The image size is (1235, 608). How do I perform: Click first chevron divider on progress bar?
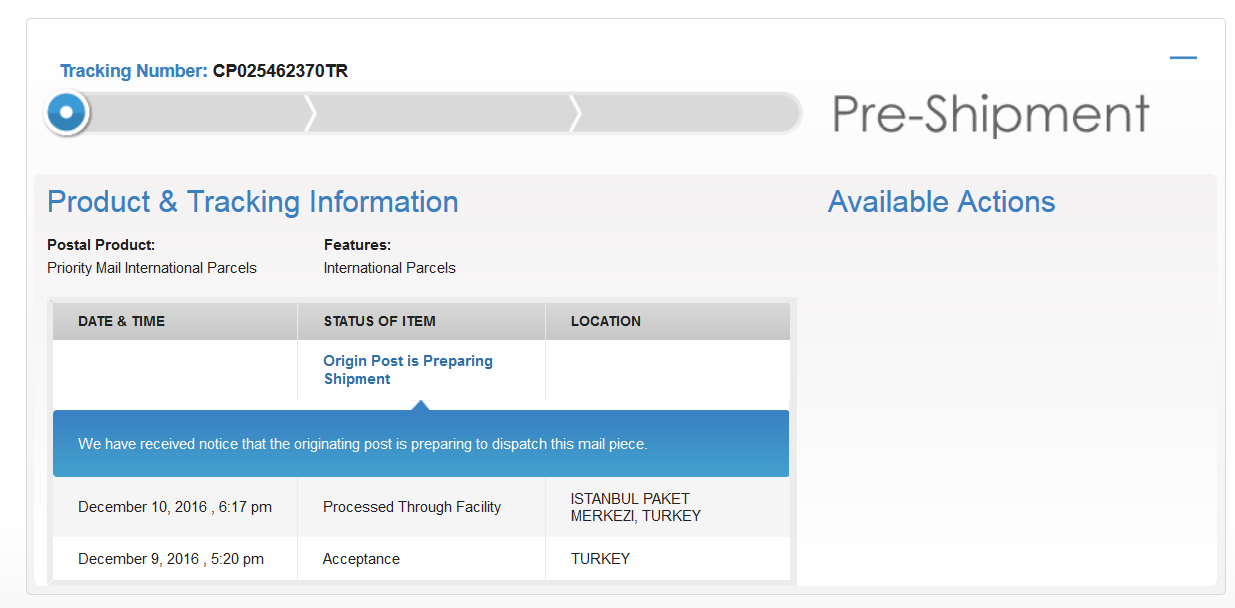pos(310,113)
